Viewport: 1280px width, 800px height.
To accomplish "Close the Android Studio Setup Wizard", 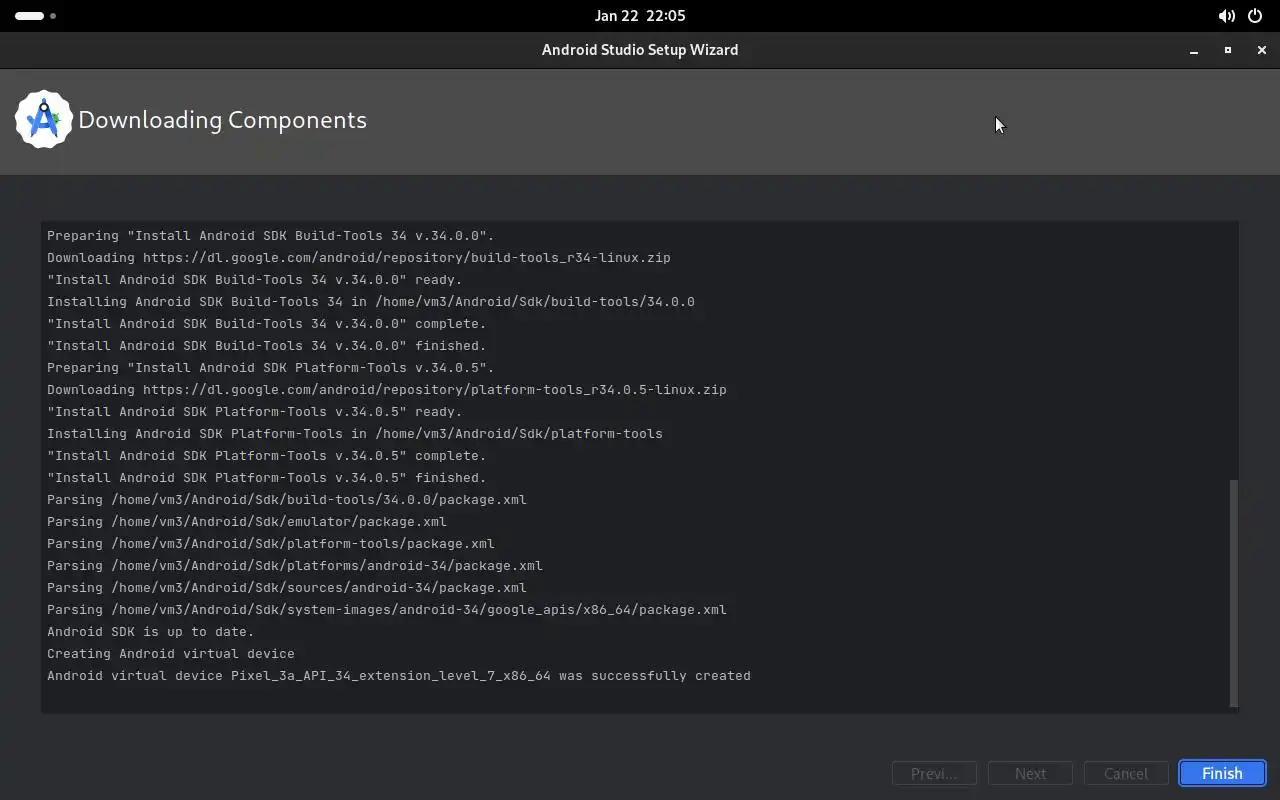I will point(1262,50).
